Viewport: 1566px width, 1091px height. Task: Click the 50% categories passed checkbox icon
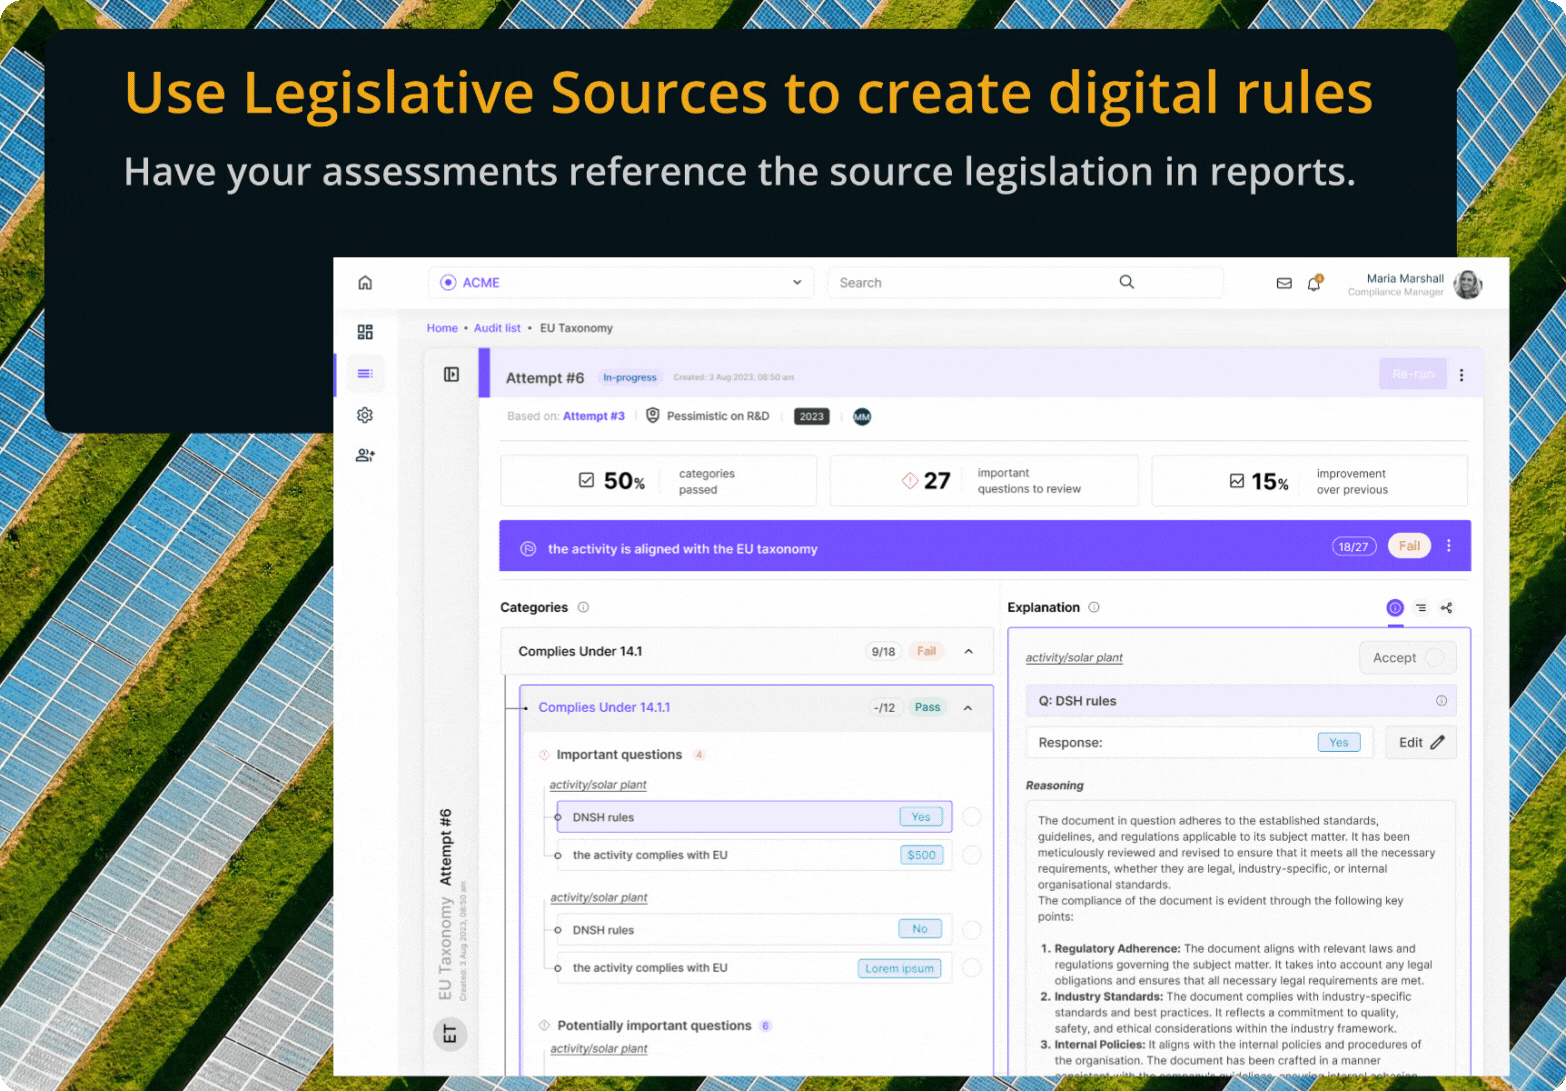pos(587,480)
